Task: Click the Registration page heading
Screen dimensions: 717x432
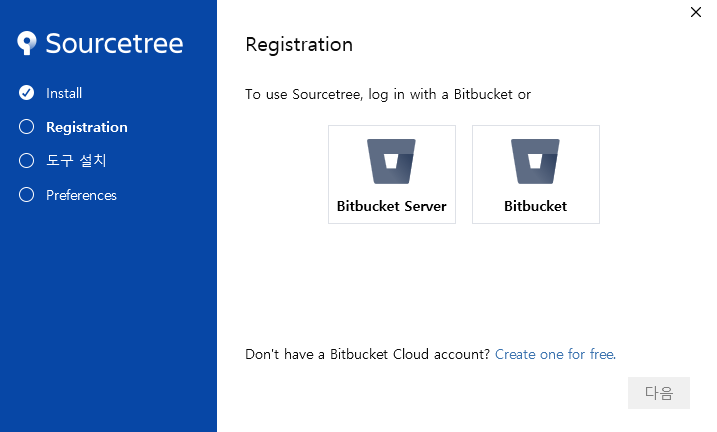Action: click(x=299, y=45)
